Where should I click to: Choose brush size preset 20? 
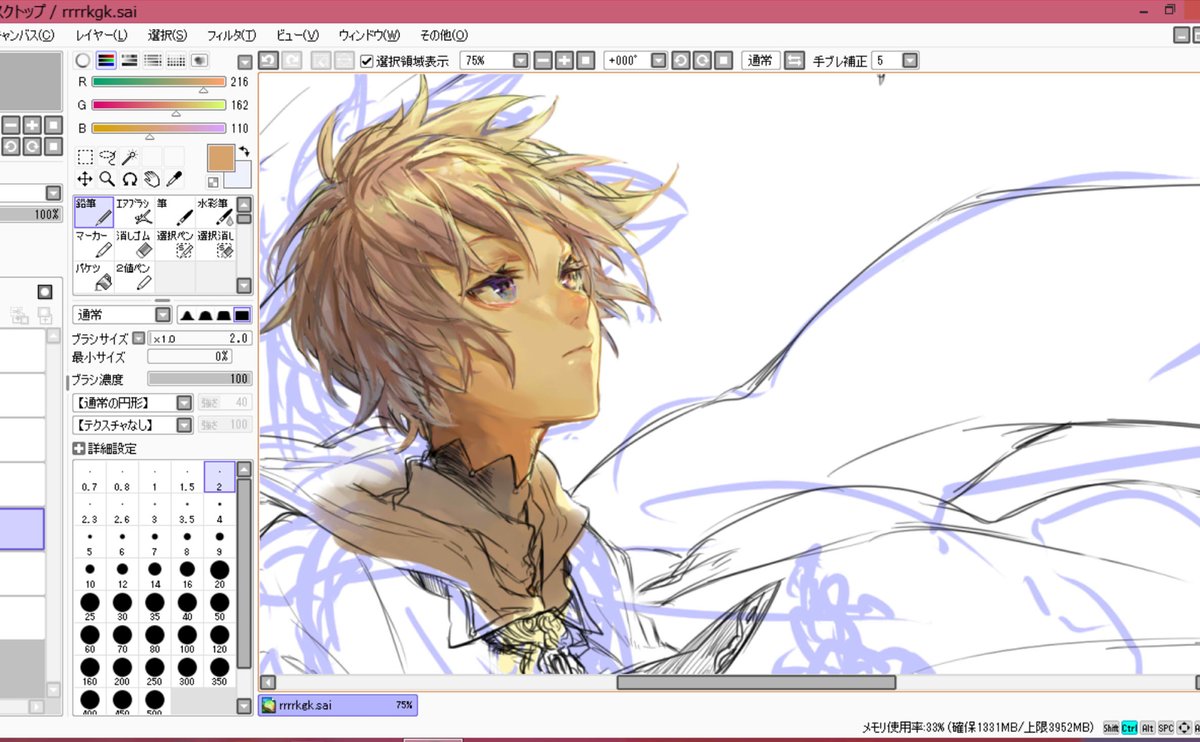[x=219, y=574]
